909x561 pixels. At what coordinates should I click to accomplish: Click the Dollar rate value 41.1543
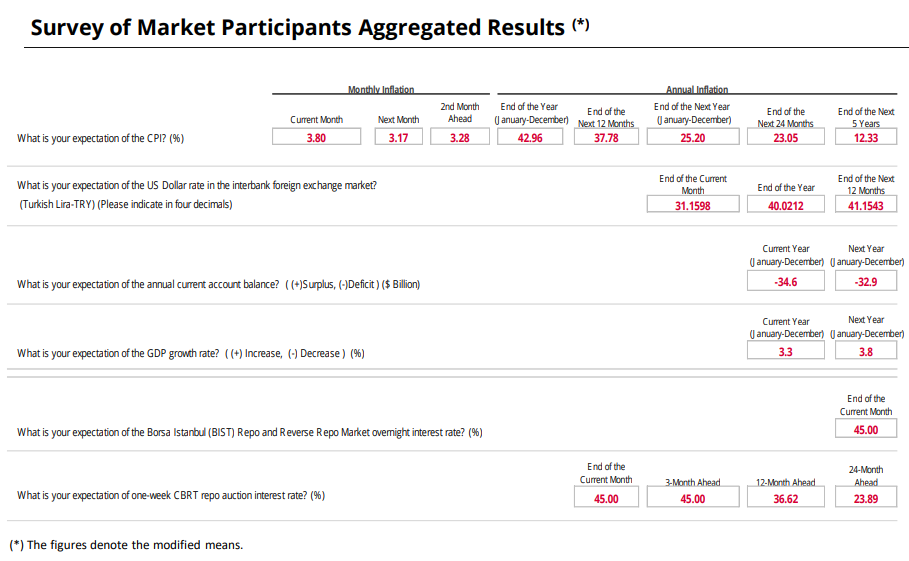(866, 205)
